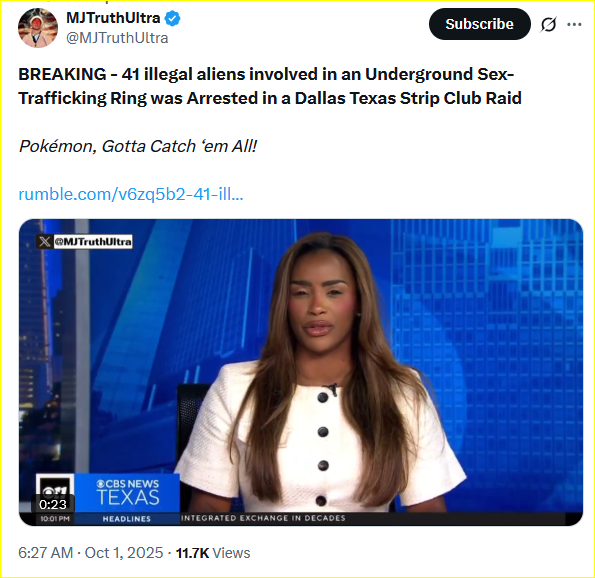The width and height of the screenshot is (595, 578).
Task: Click the channel 11 station logo
Action: [55, 491]
